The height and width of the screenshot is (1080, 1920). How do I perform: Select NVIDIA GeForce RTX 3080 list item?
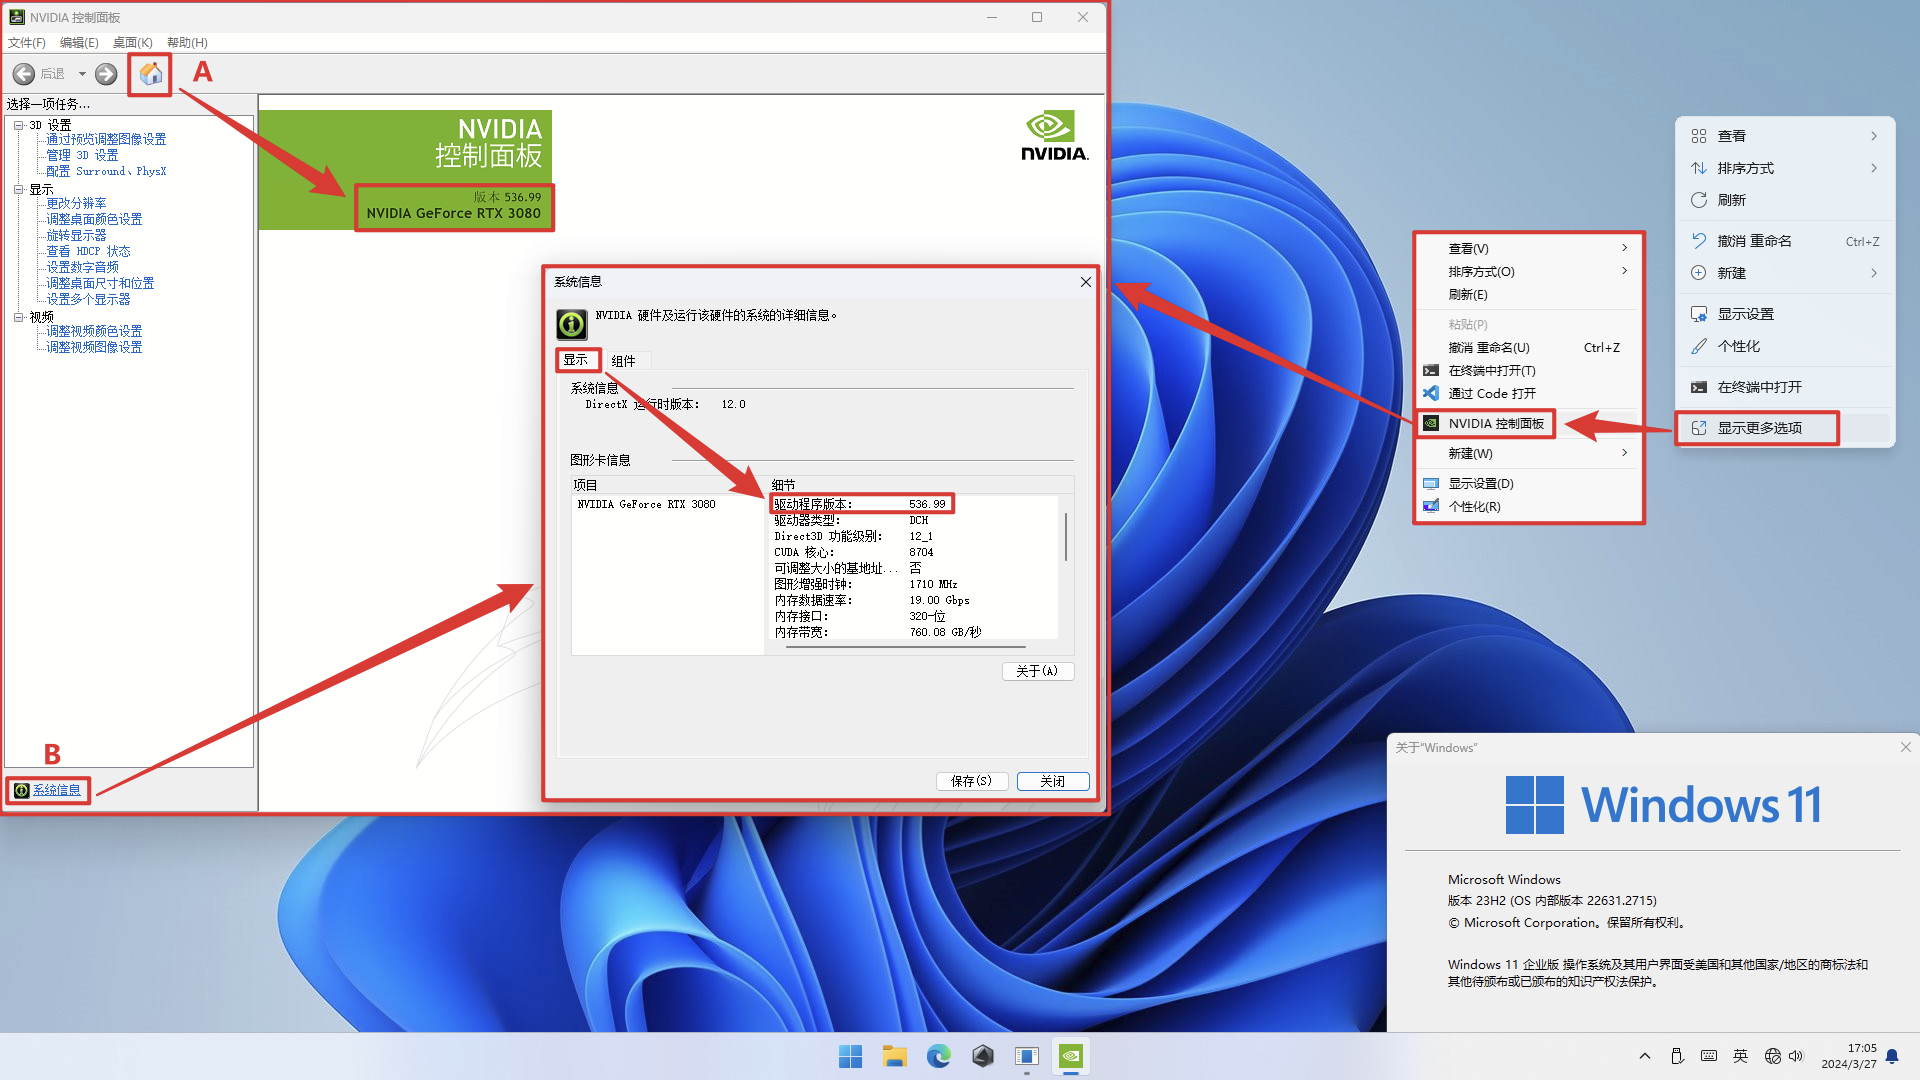pos(646,504)
